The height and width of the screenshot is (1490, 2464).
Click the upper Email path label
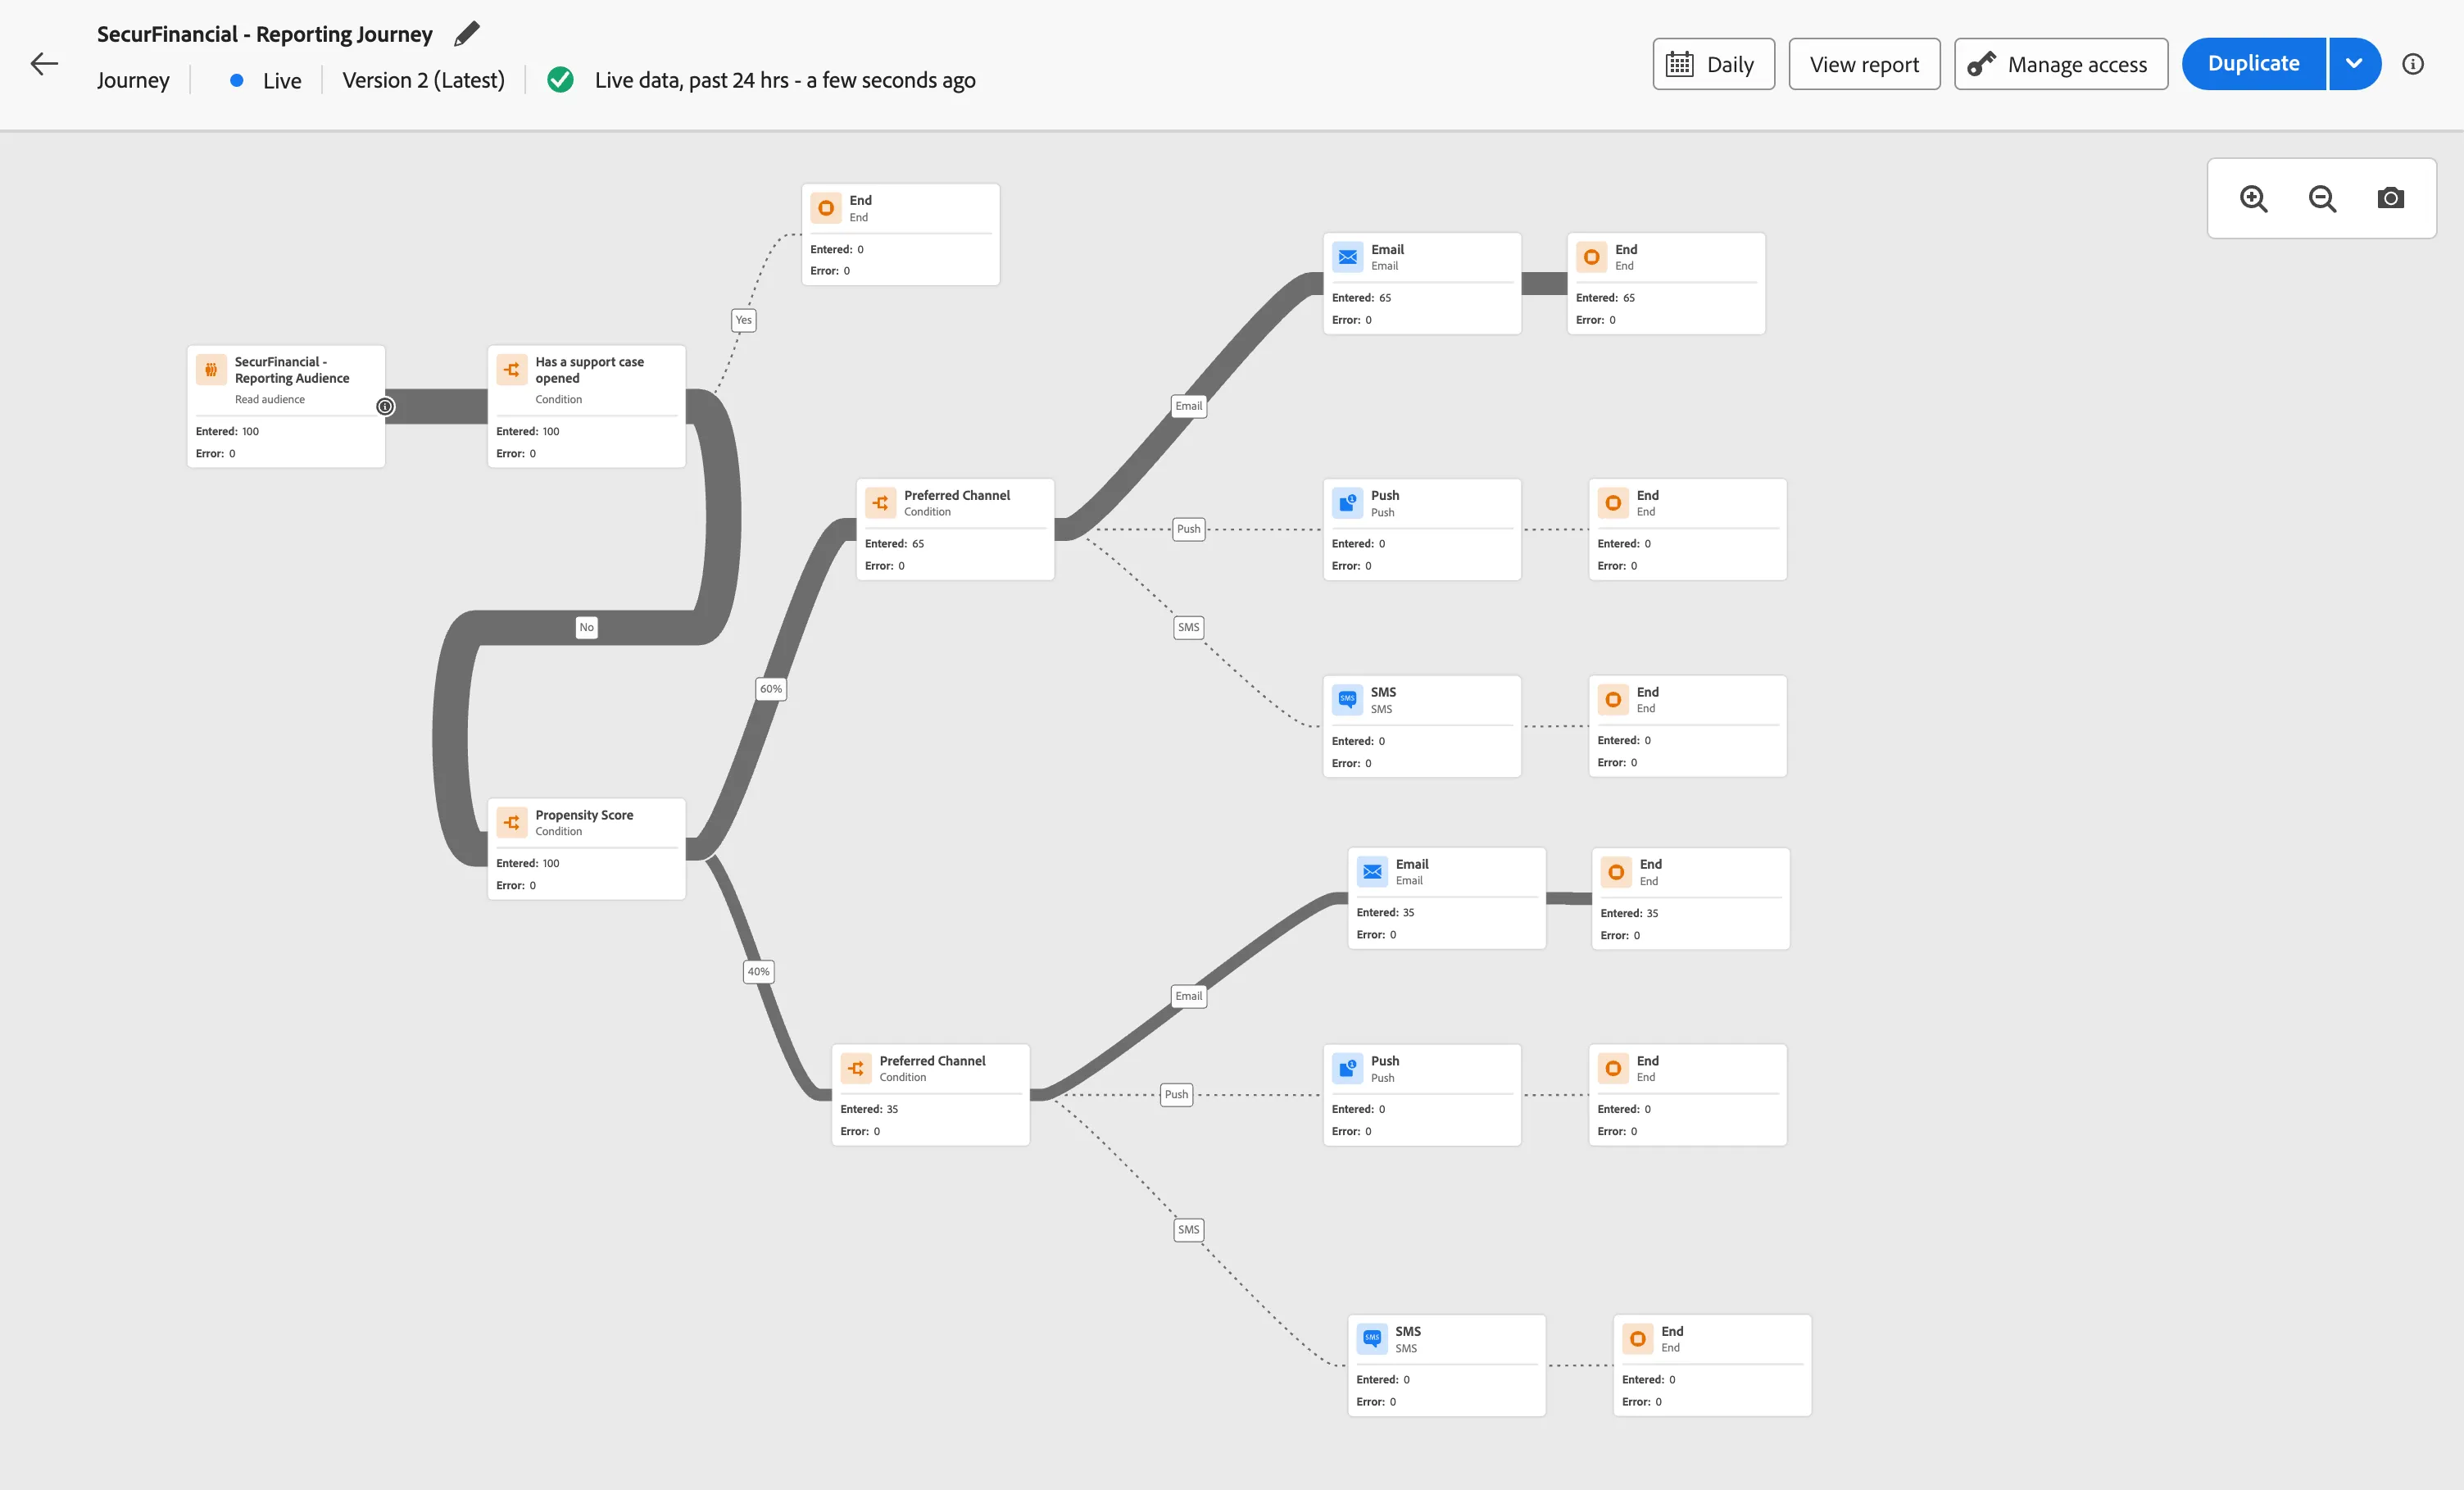1189,406
